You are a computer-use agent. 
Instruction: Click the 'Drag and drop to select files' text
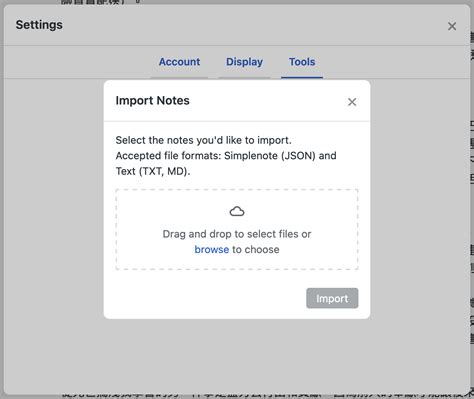point(230,234)
